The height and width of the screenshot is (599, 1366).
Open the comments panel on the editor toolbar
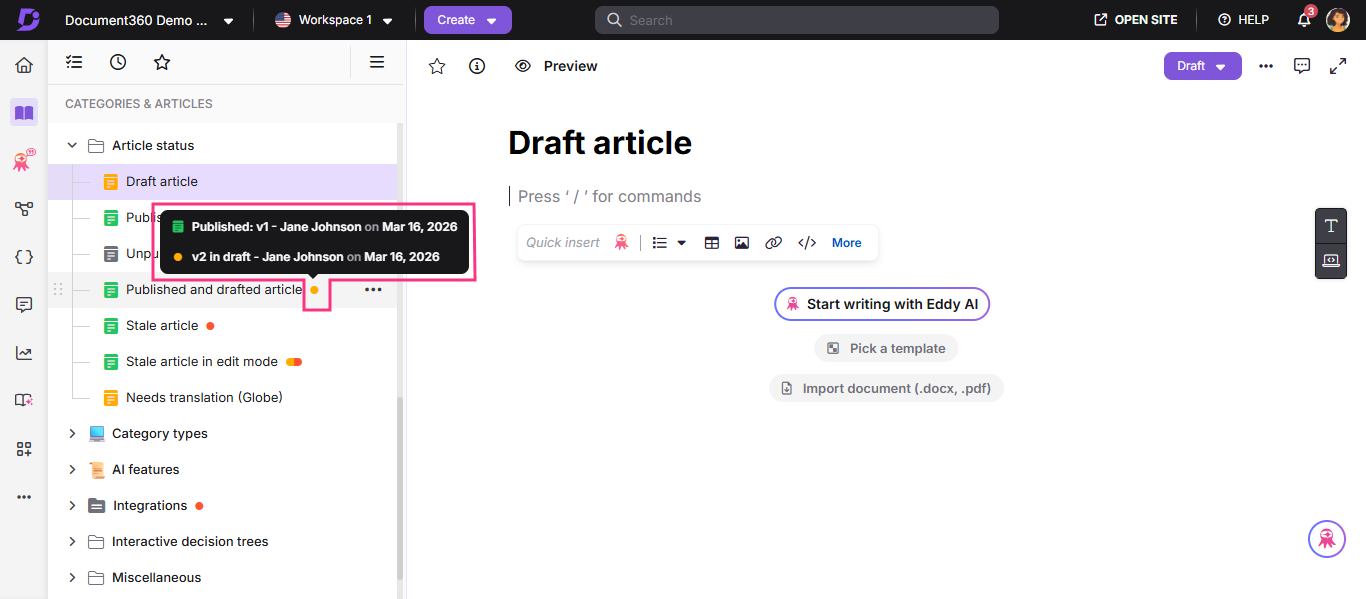coord(1302,65)
